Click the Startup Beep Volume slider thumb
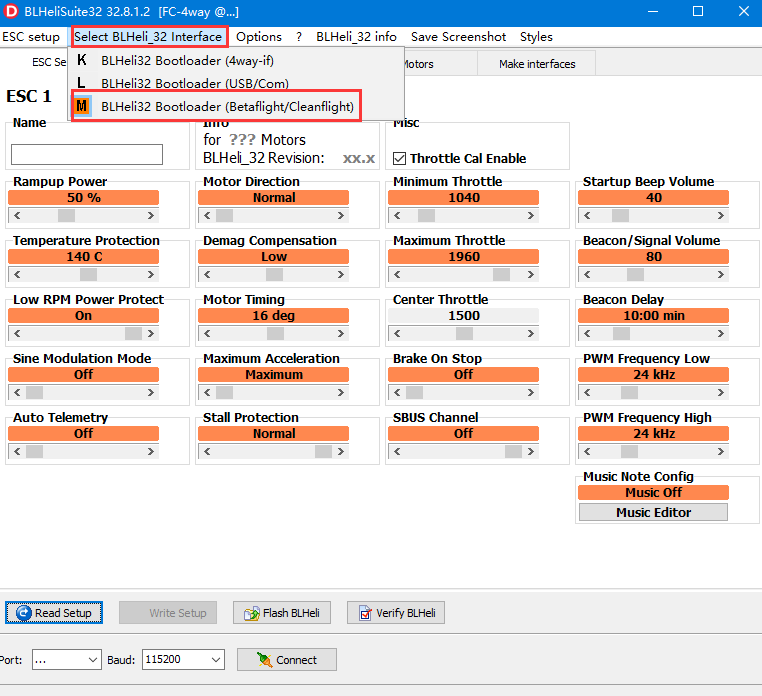 620,215
